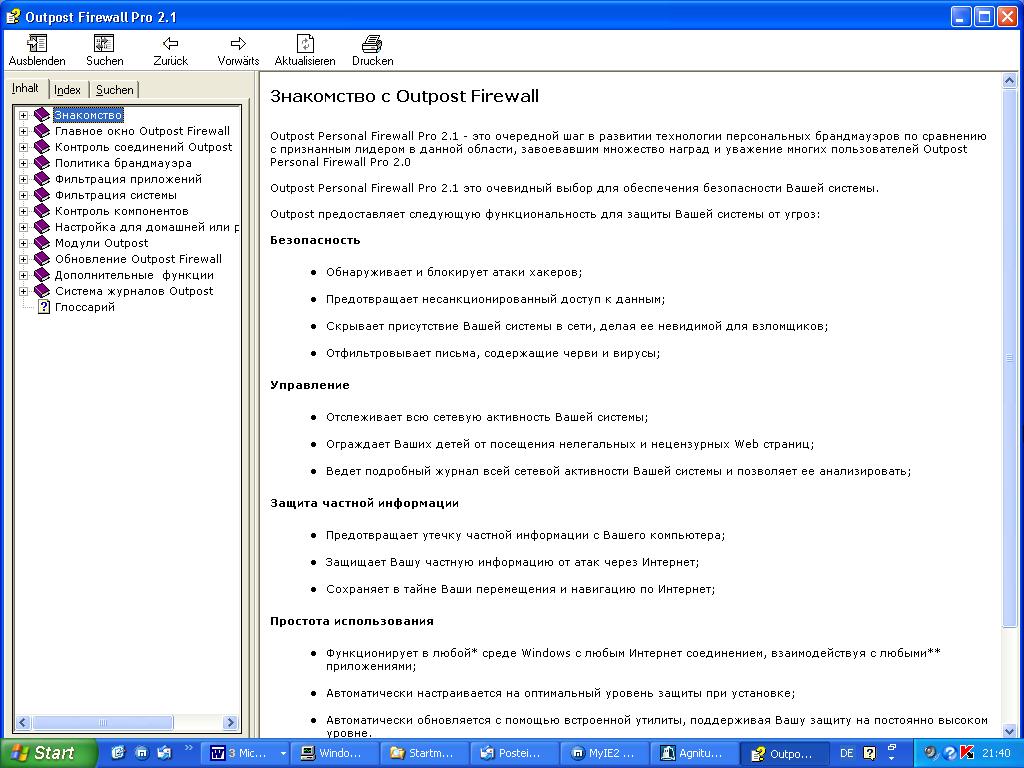
Task: Switch to the Agnitum taskbar window
Action: (695, 753)
